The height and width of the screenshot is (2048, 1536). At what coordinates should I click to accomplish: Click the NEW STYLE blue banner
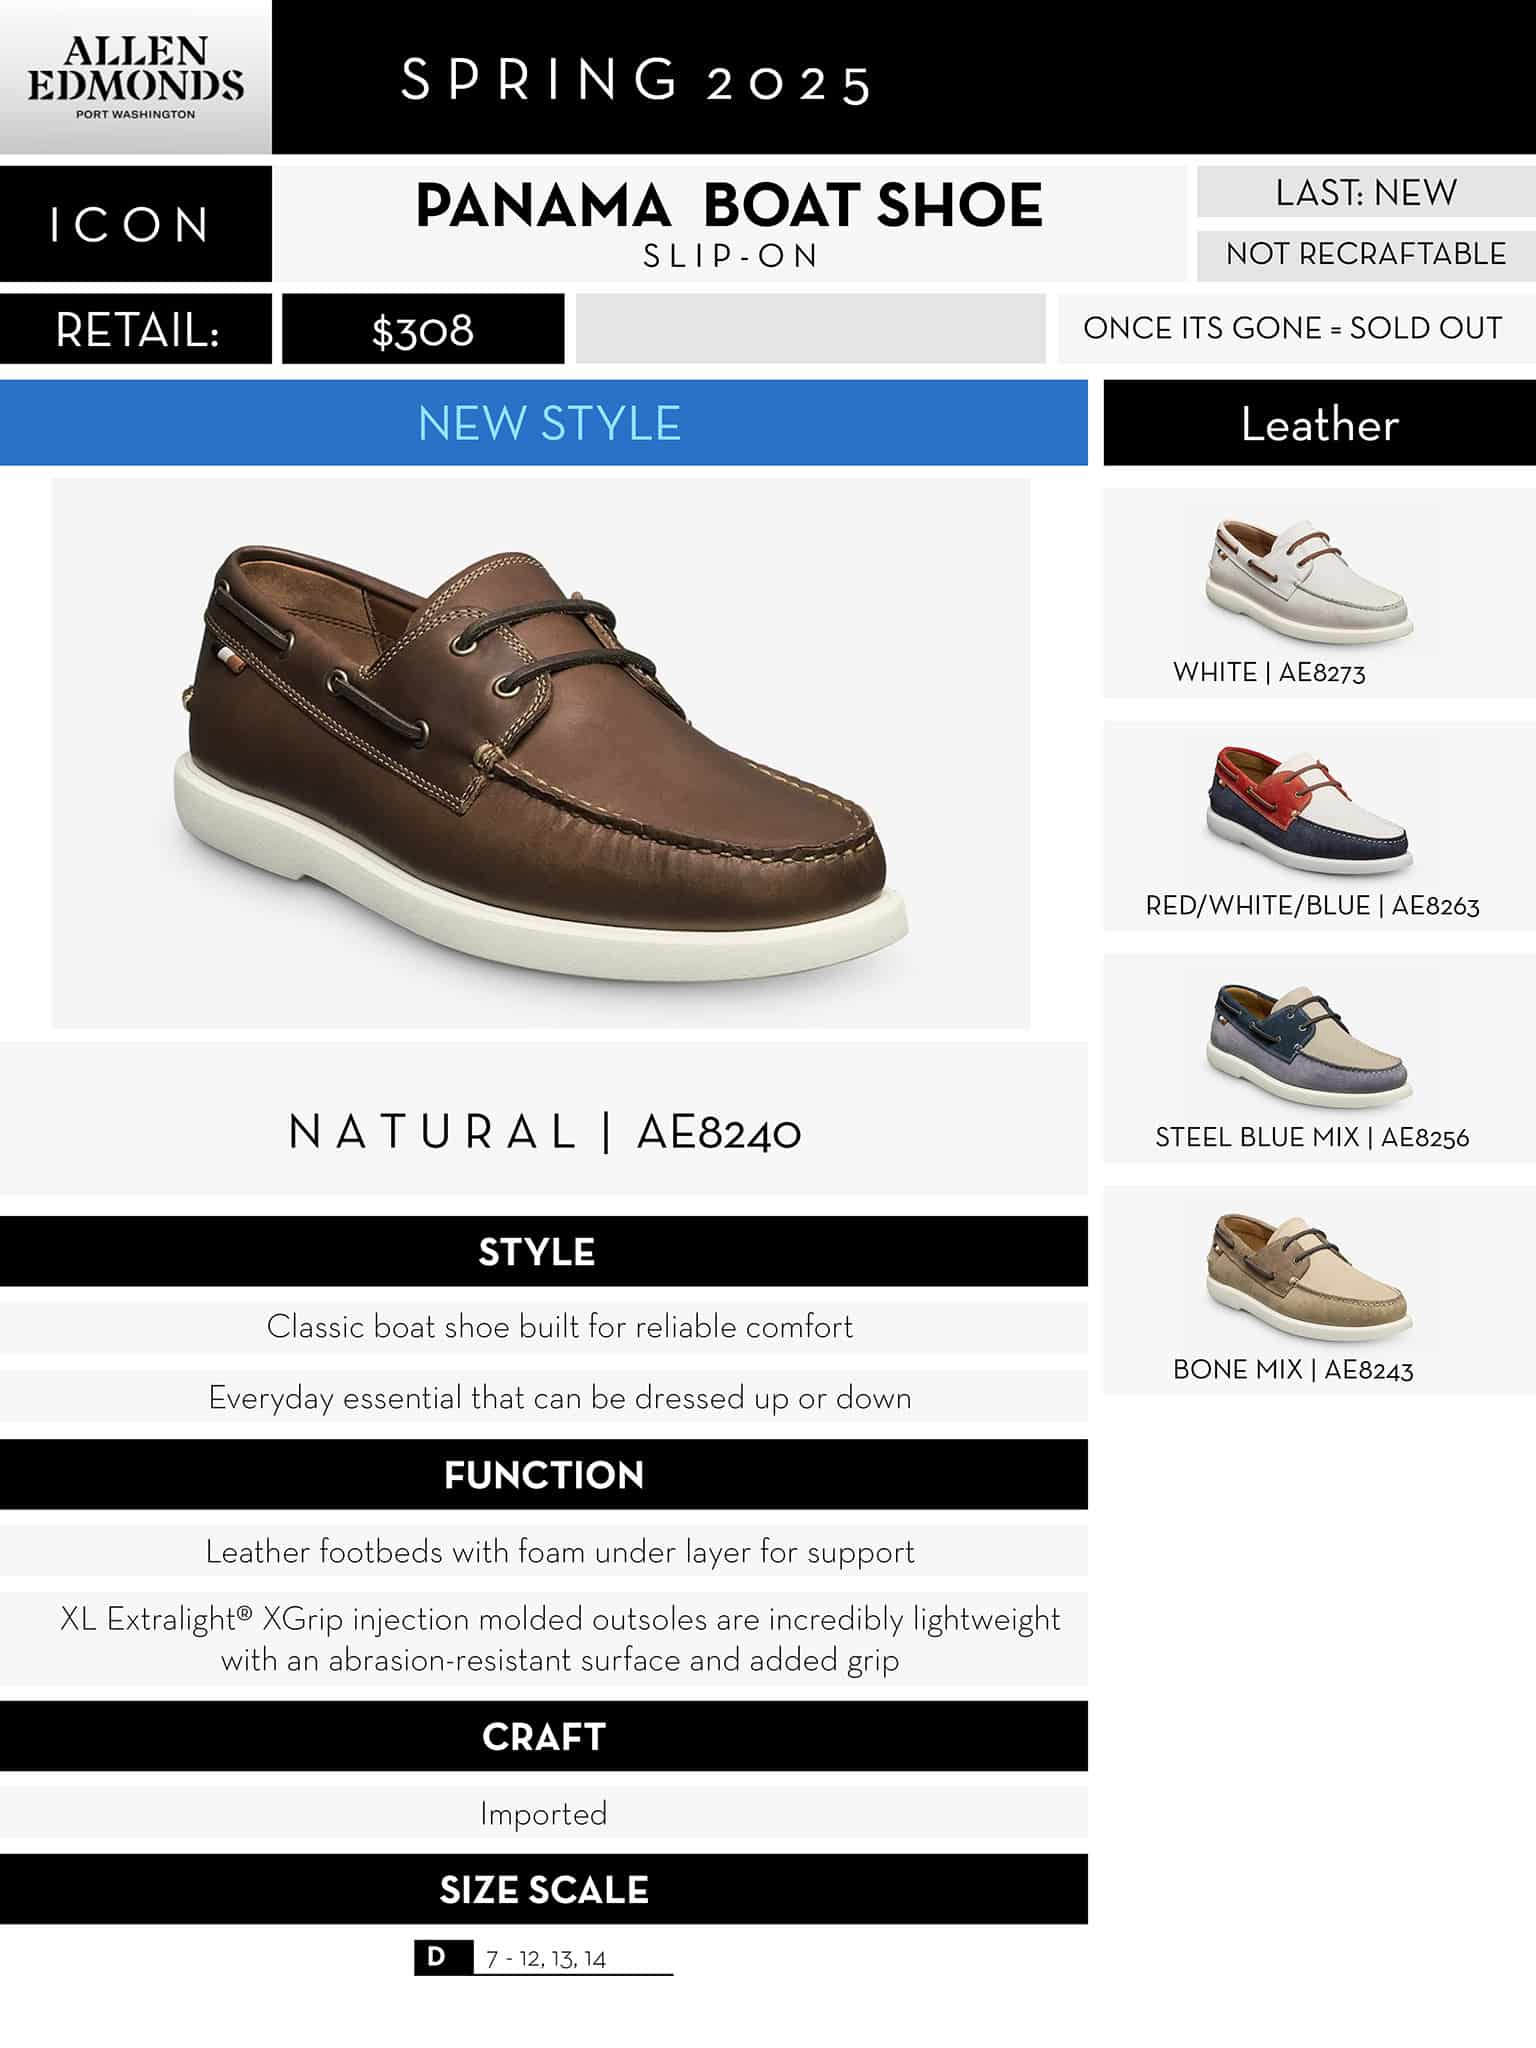[544, 423]
